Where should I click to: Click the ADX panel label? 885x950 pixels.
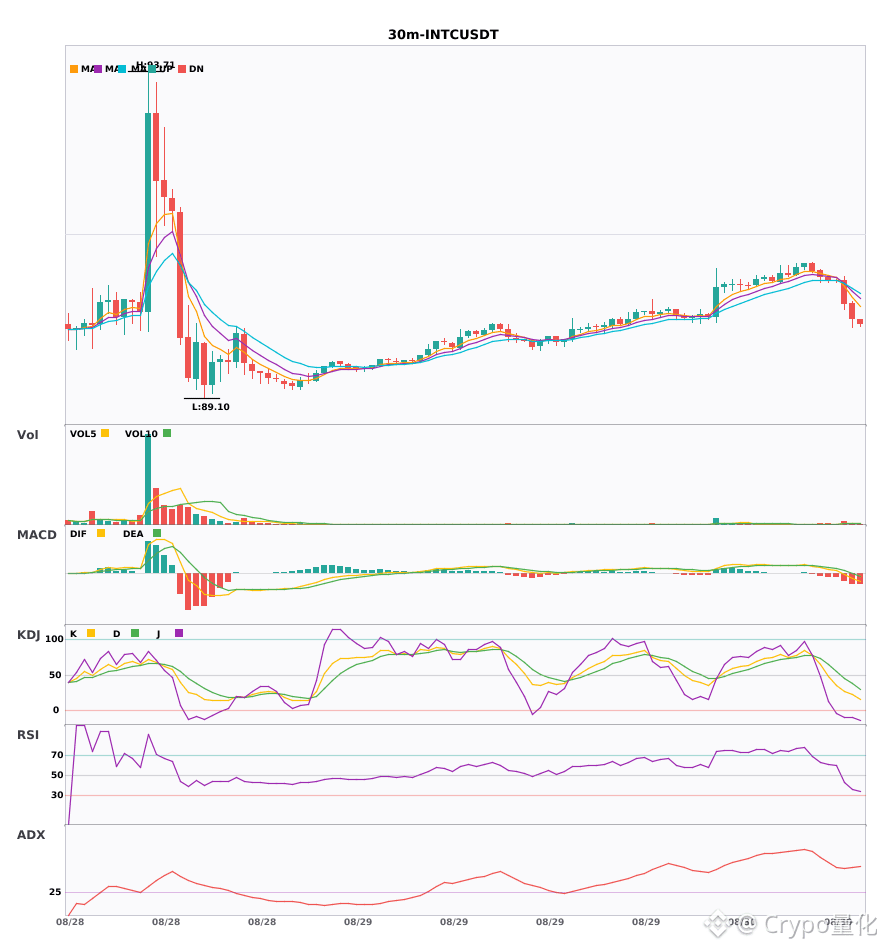[31, 835]
